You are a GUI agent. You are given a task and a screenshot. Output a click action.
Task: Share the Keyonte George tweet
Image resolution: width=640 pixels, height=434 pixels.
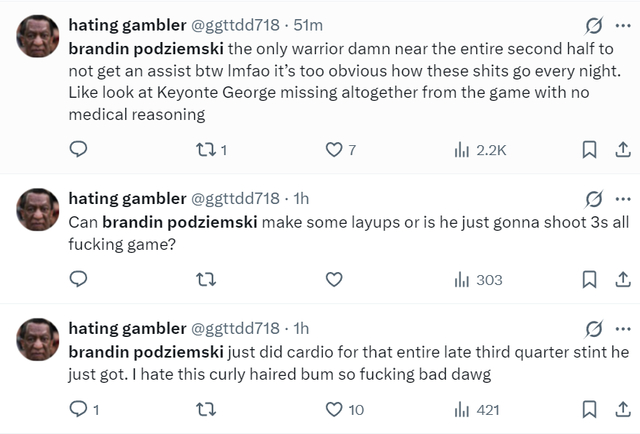pos(621,150)
